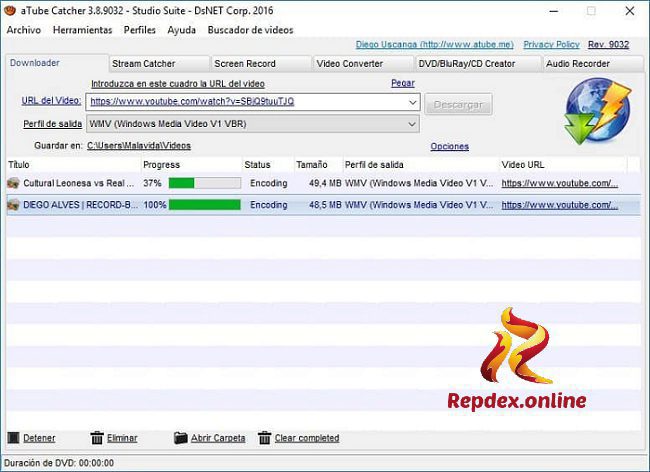650x472 pixels.
Task: Open the Ayuda menu
Action: pos(182,30)
